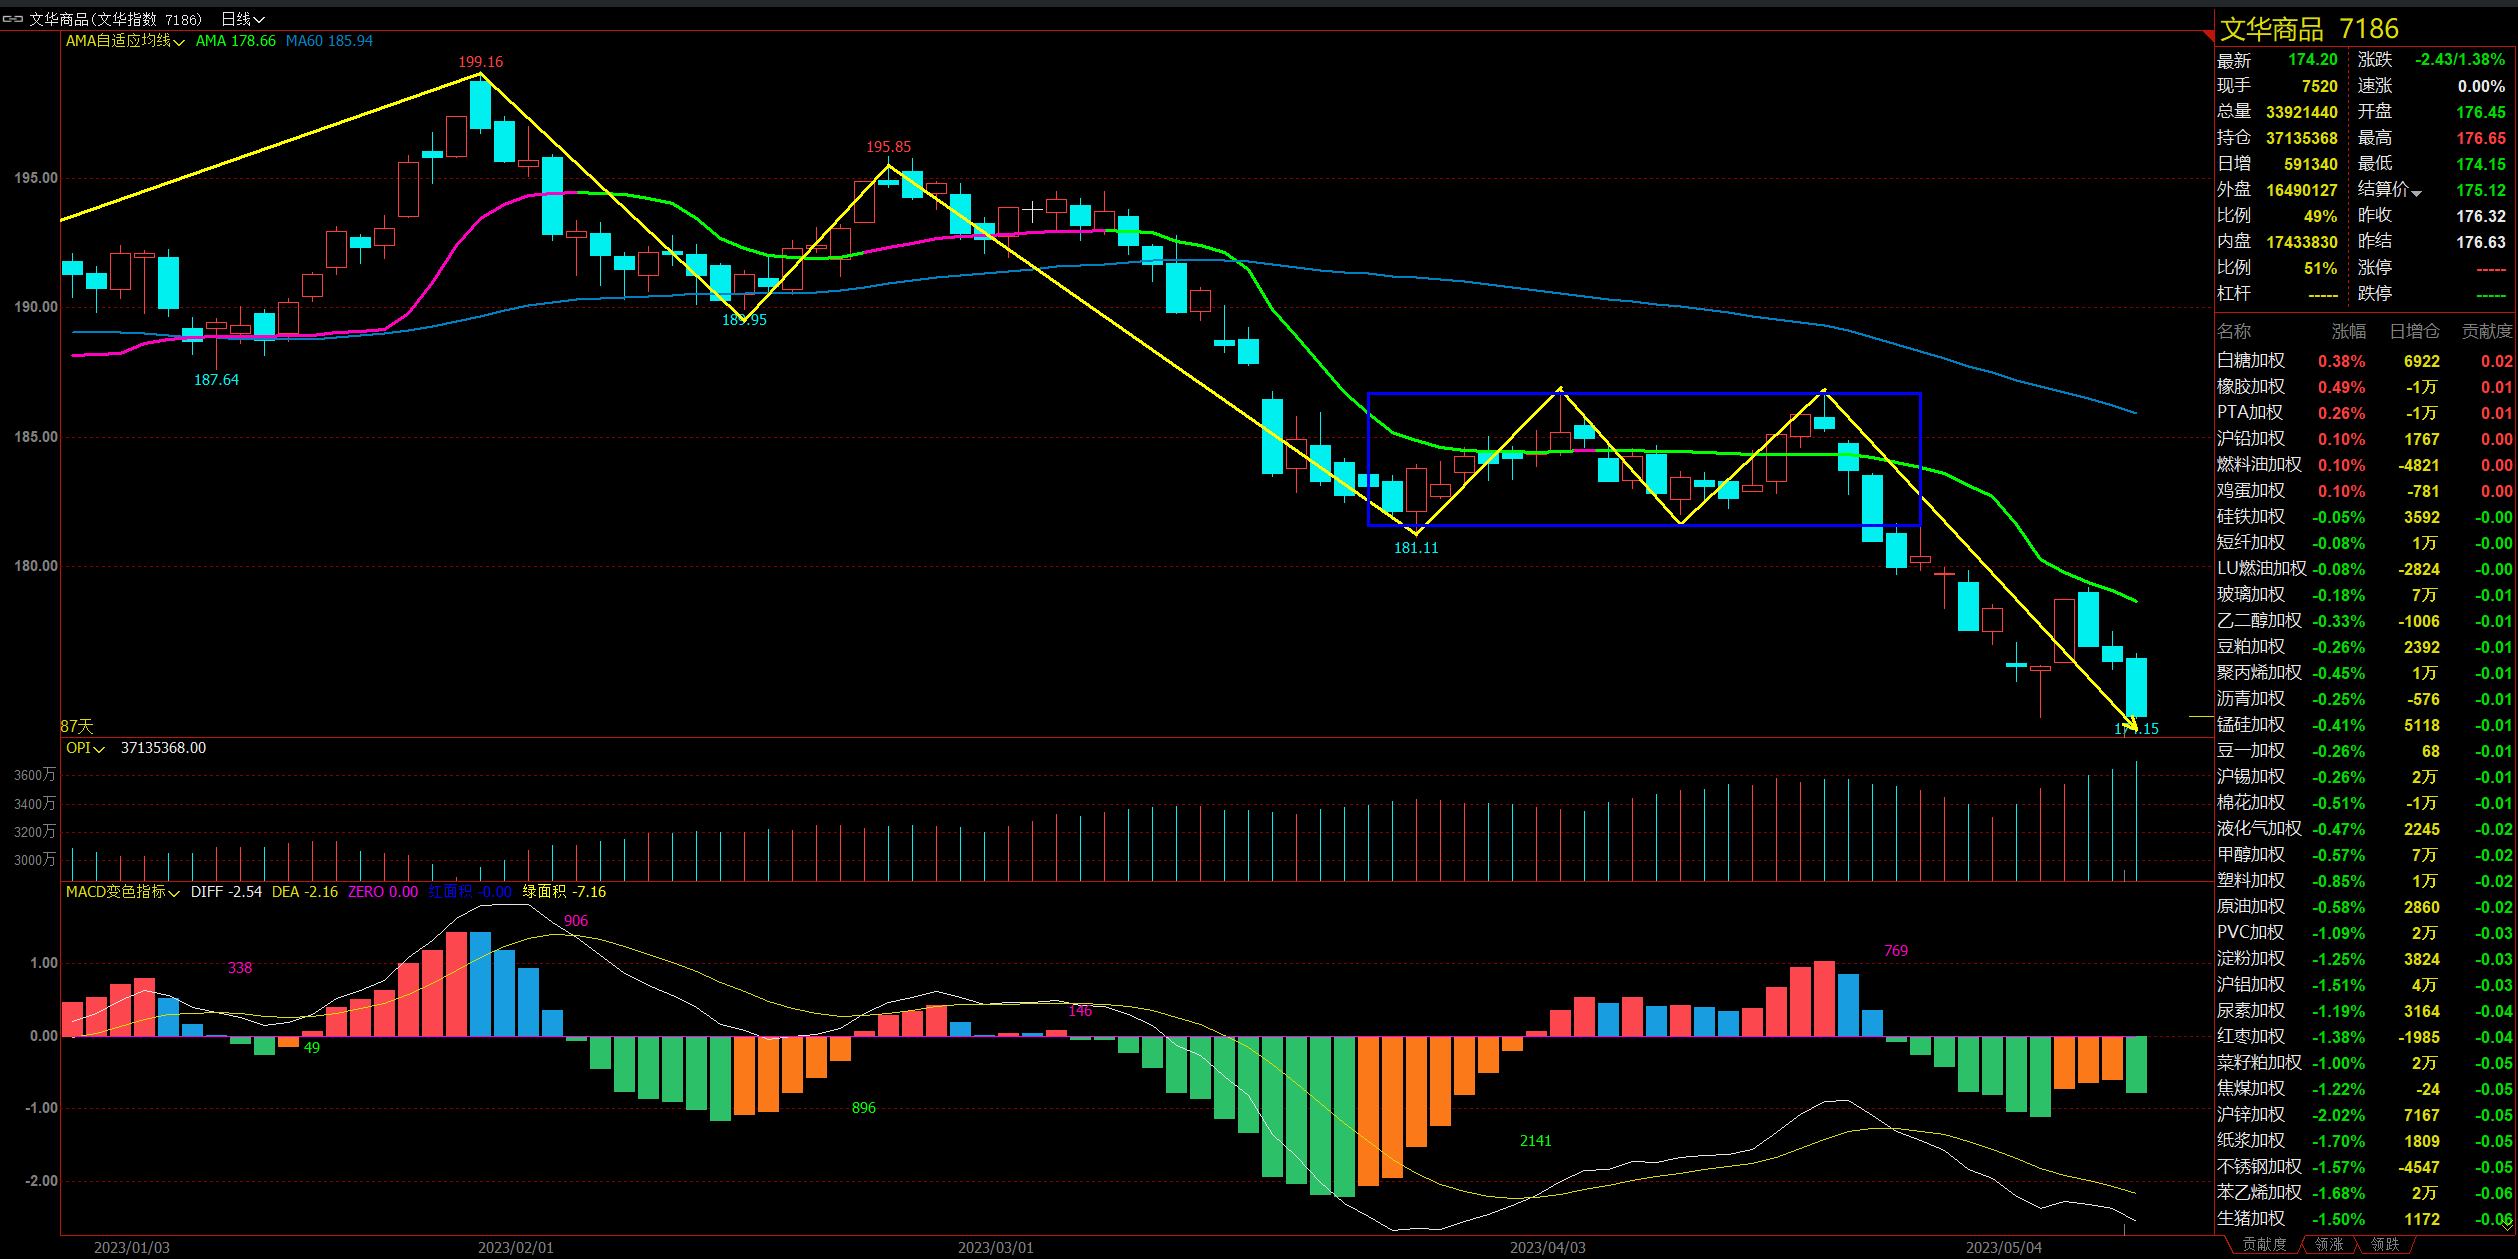Open the 结算价 dropdown arrow
2518x1259 pixels.
coord(2417,192)
